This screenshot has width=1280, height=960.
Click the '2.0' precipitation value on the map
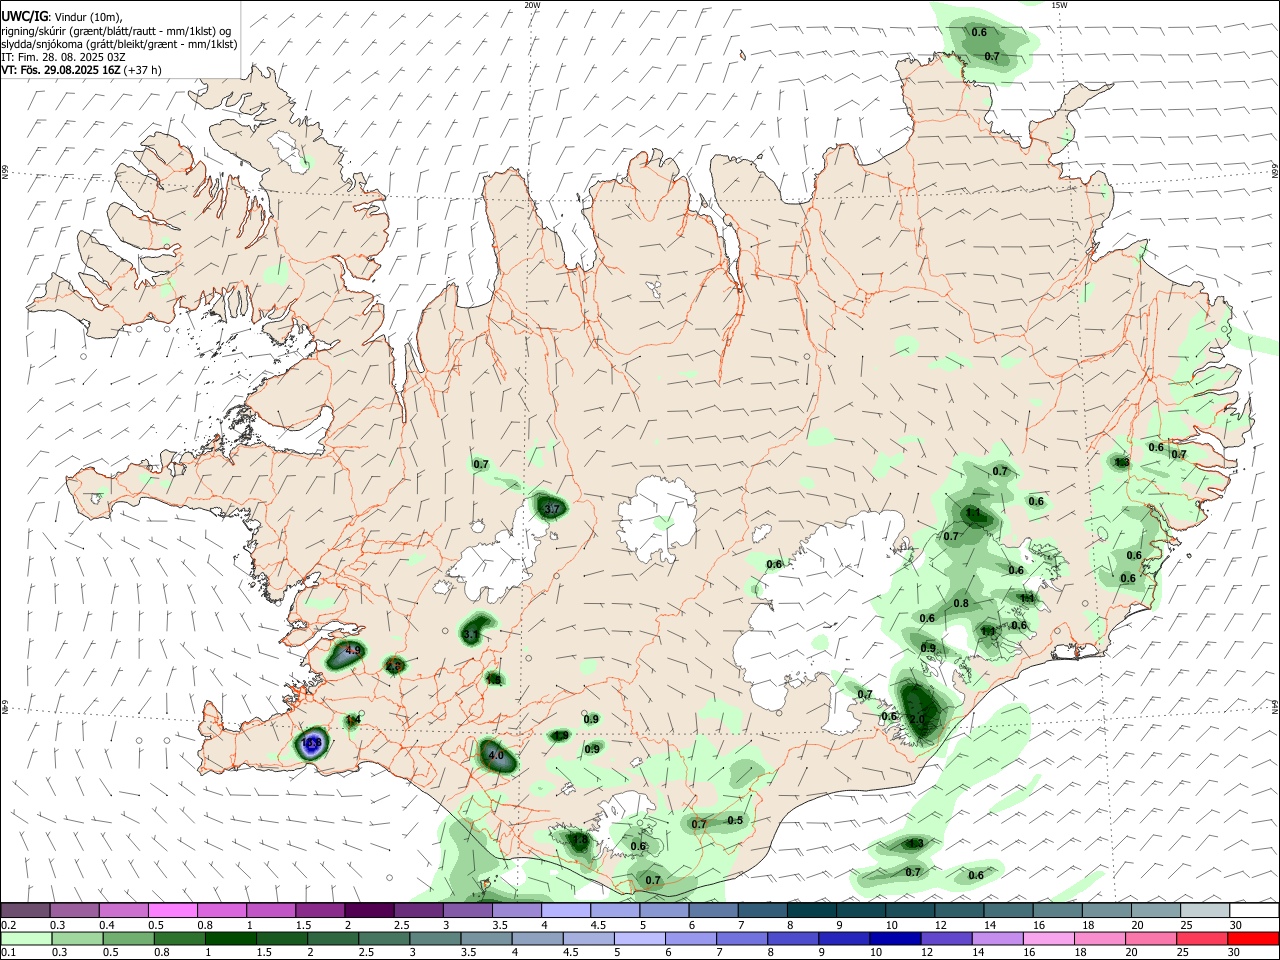pos(918,719)
